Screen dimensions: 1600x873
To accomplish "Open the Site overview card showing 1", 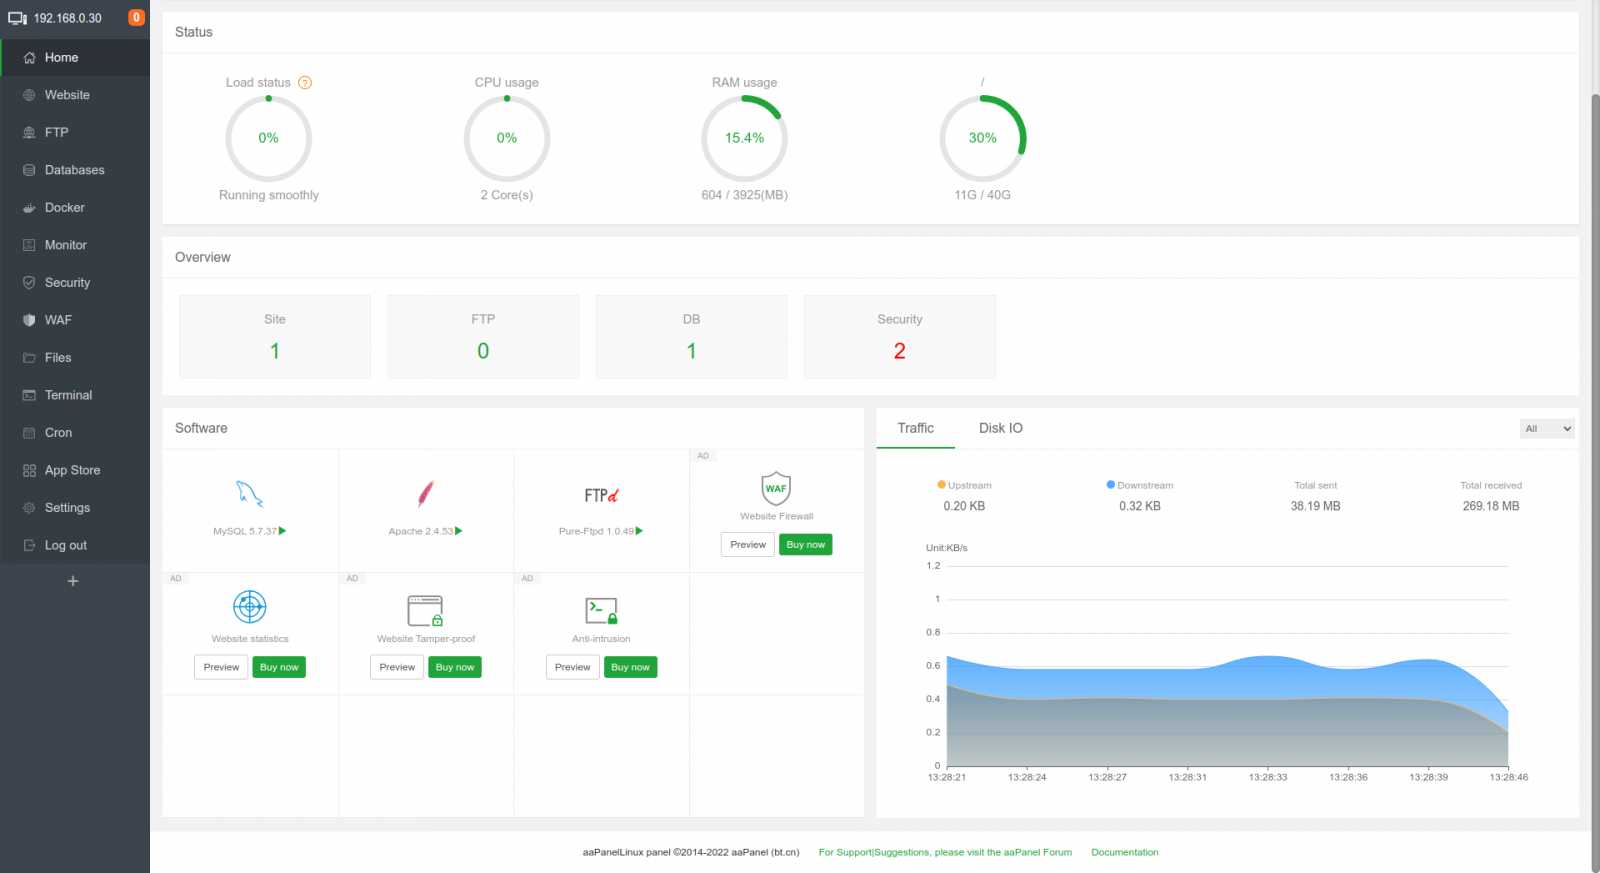I will 275,336.
